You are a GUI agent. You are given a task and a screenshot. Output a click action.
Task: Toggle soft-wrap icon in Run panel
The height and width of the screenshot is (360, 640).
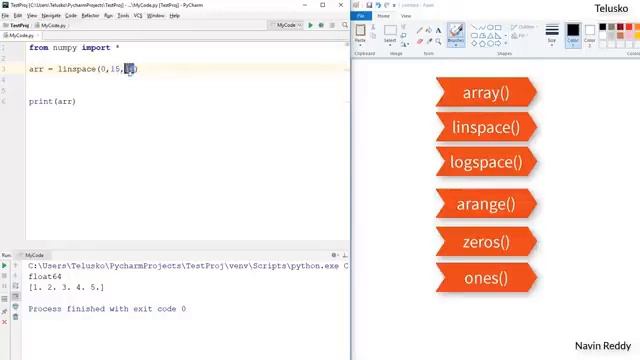point(16,286)
